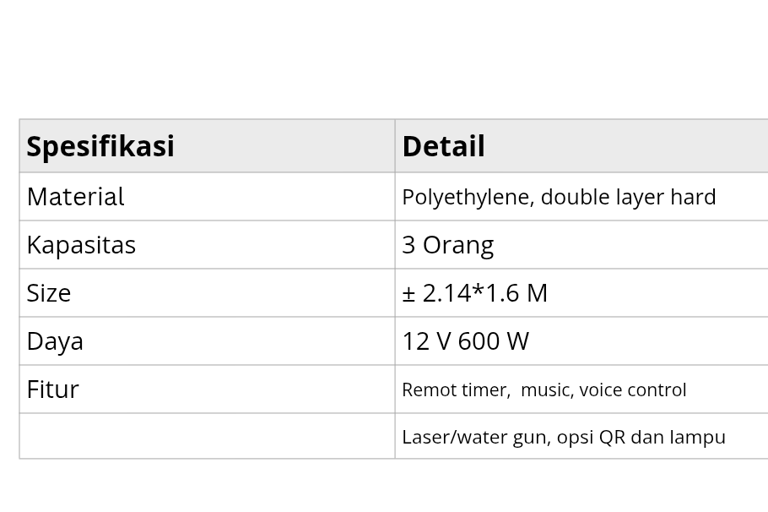
Task: Click the Remot timer, music, voice control text
Action: pos(544,390)
